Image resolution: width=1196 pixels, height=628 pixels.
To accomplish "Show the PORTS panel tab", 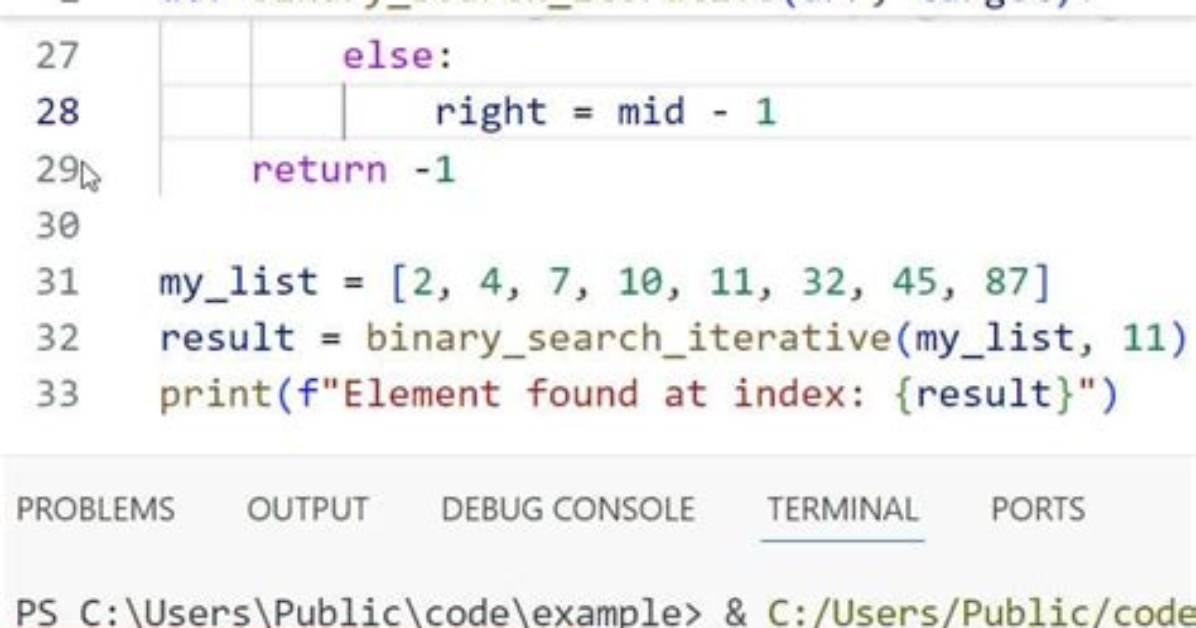I will [x=1037, y=509].
